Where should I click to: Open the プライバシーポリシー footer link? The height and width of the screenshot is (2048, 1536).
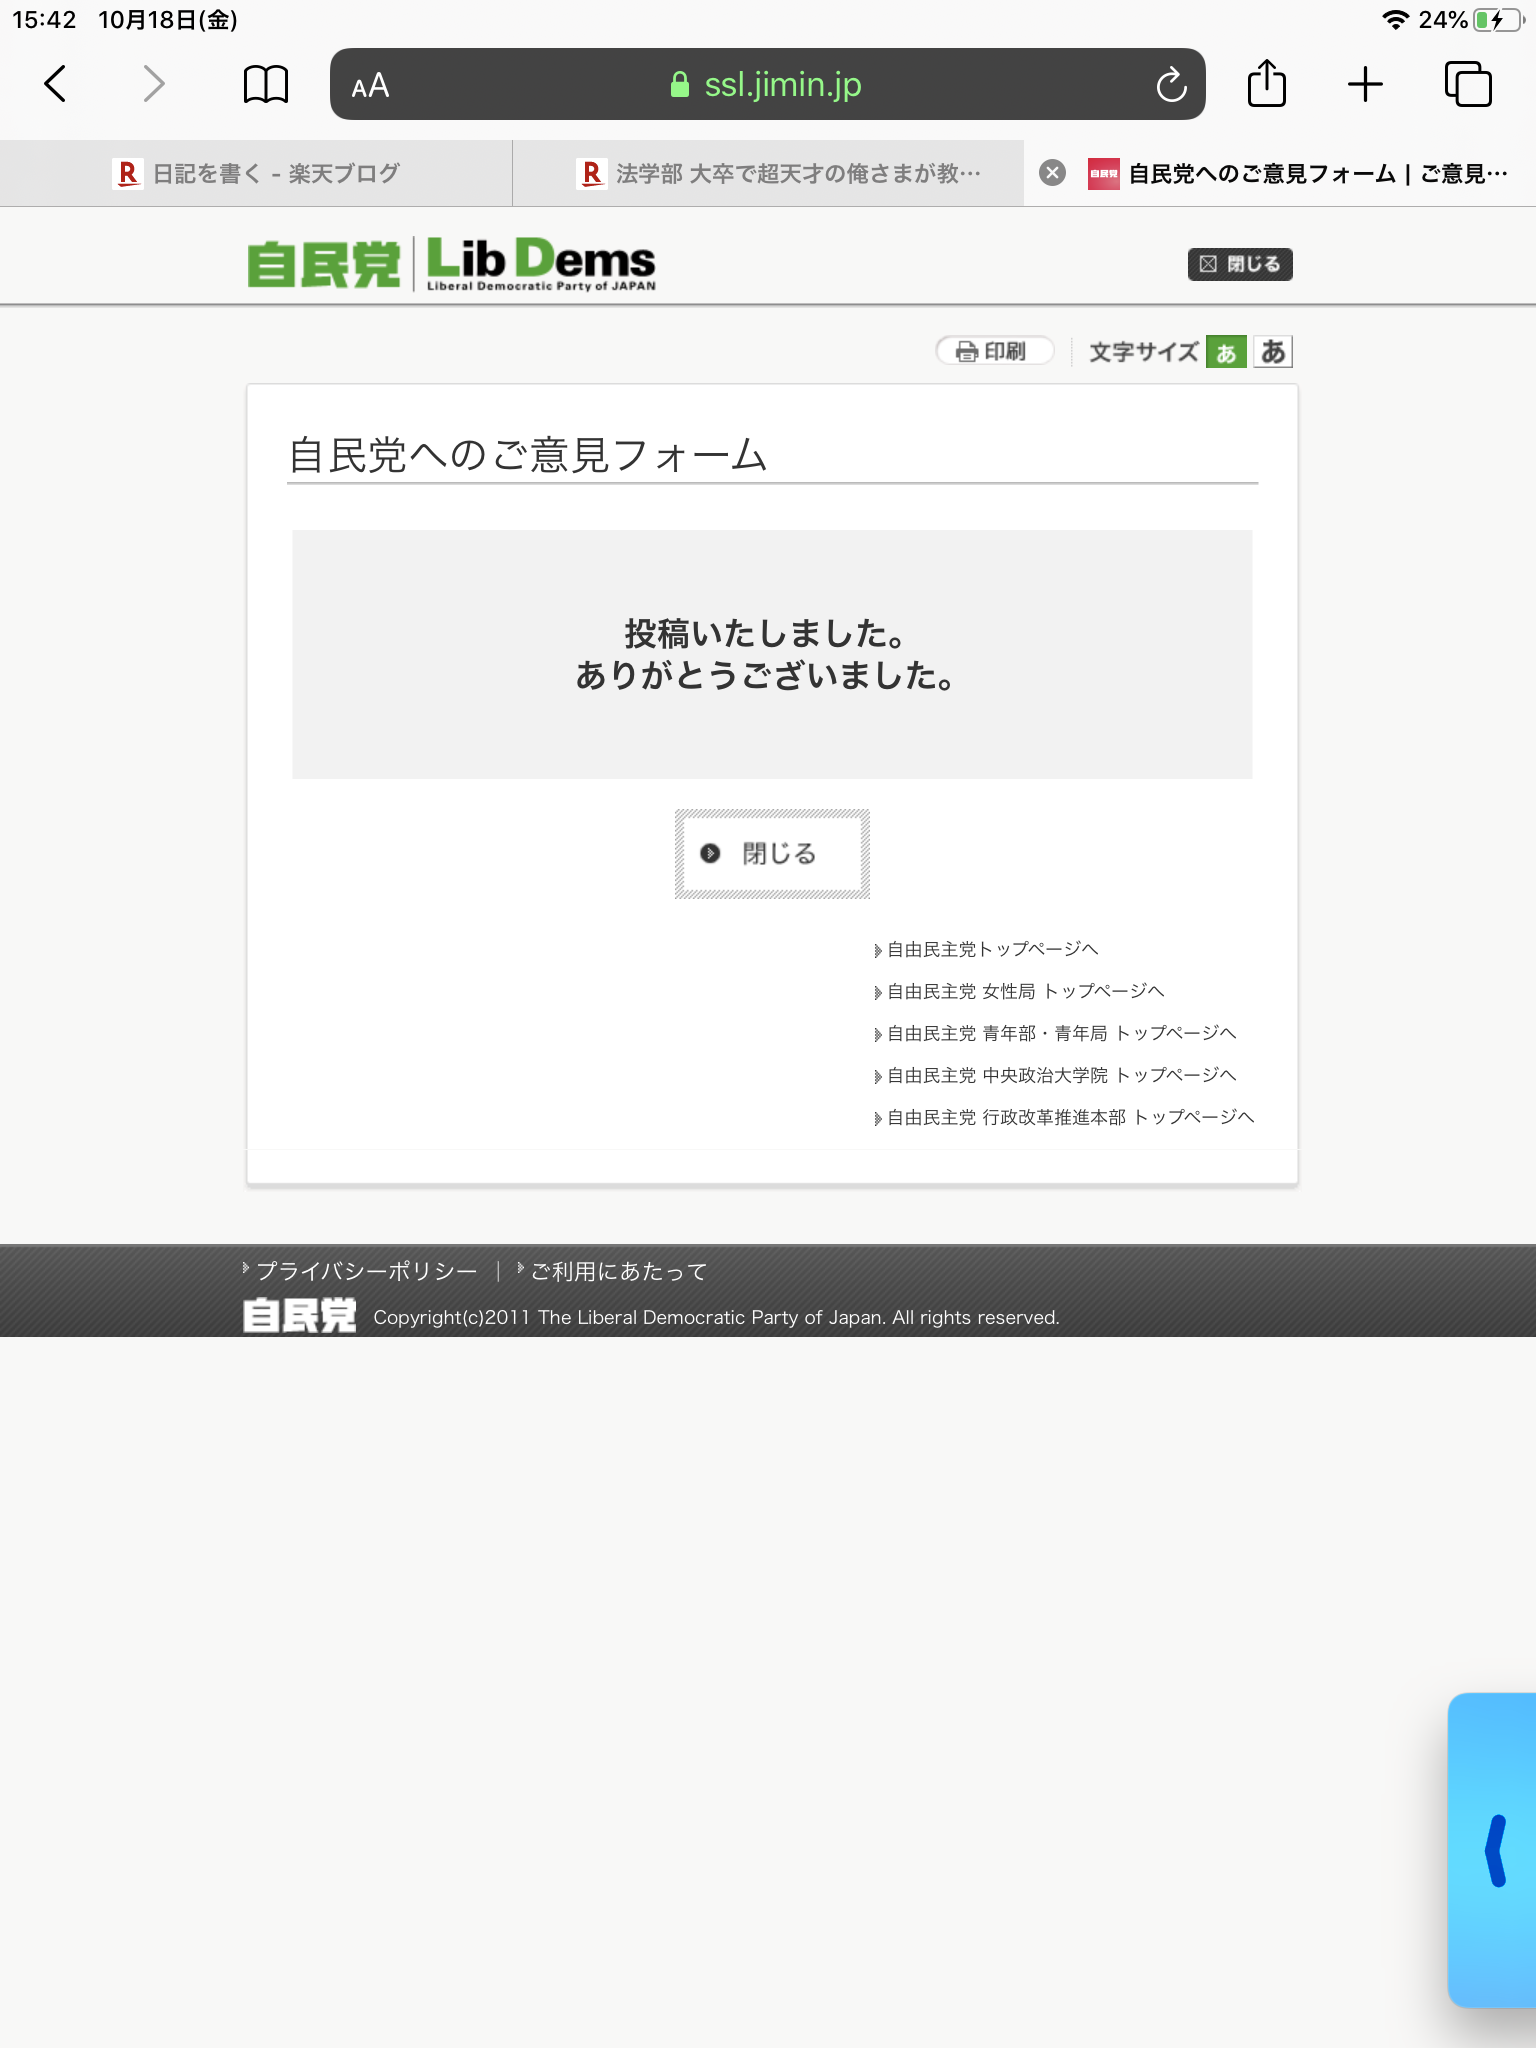click(x=366, y=1271)
